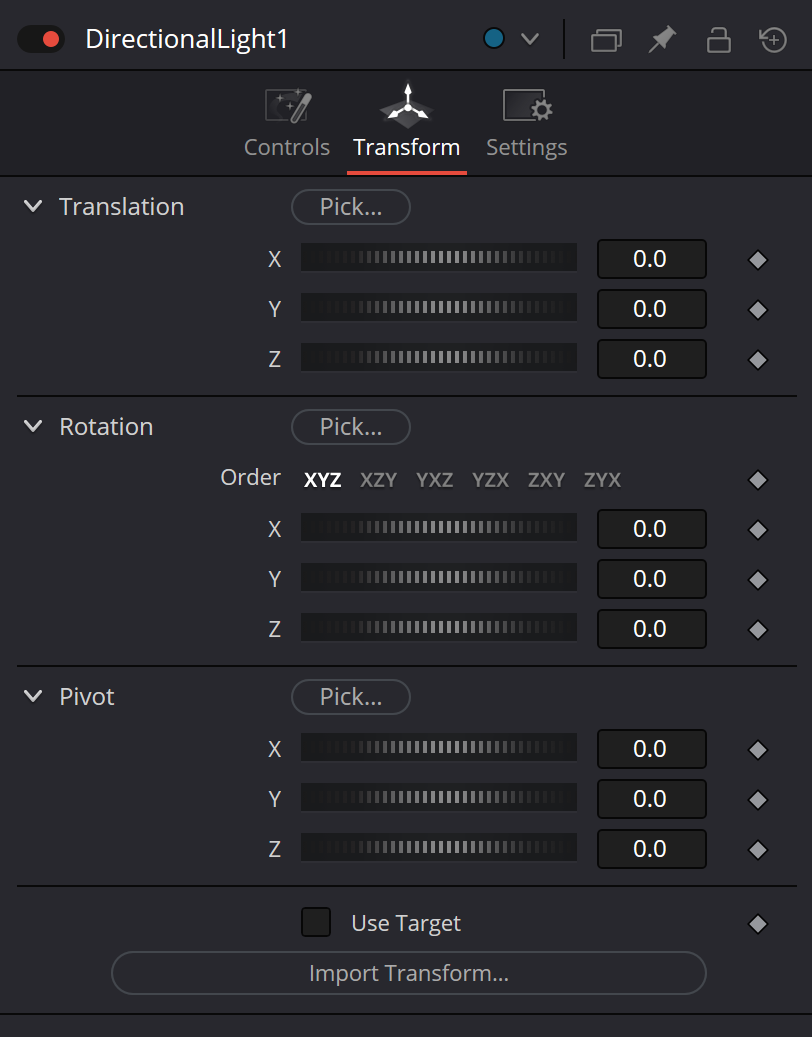Click the Rotation X slider

pyautogui.click(x=439, y=527)
